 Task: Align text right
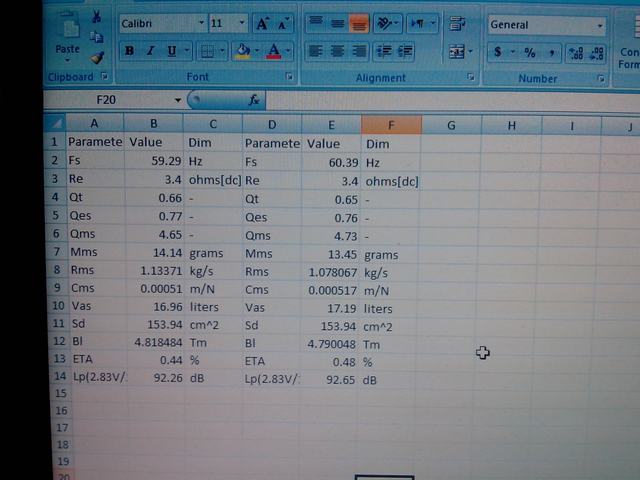[359, 51]
